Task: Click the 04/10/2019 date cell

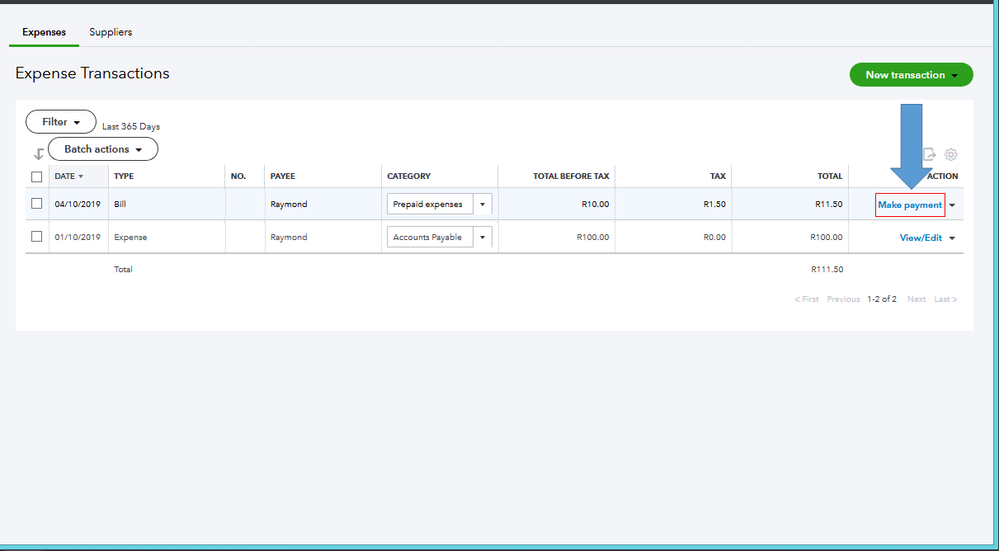Action: (78, 204)
